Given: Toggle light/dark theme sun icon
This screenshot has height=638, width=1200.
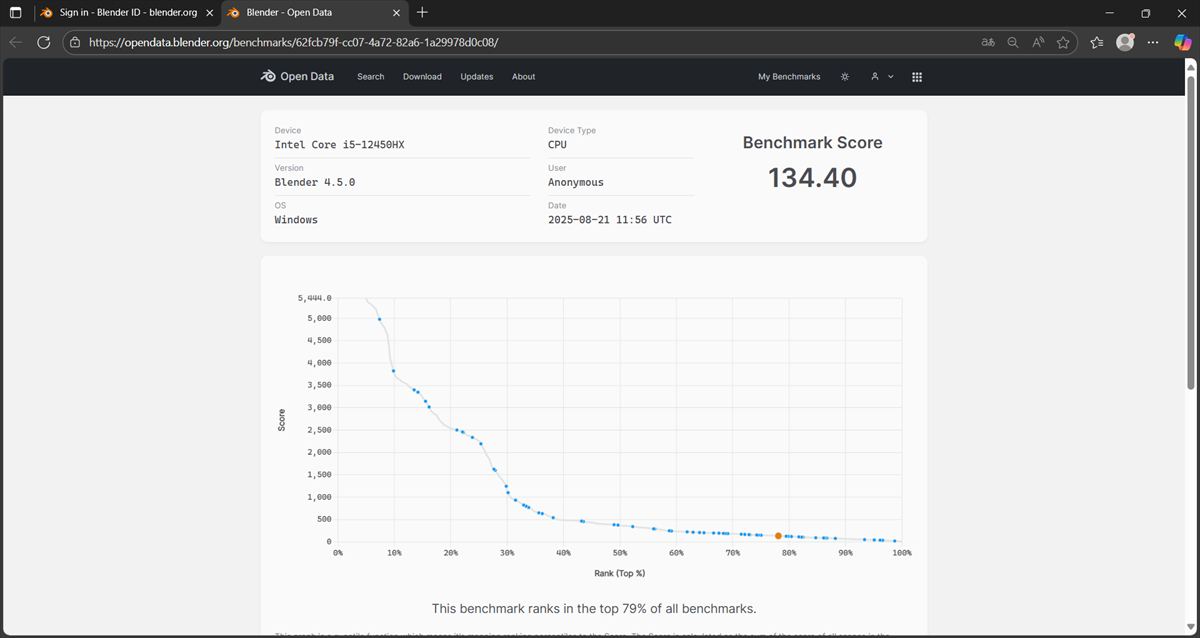Looking at the screenshot, I should [845, 77].
